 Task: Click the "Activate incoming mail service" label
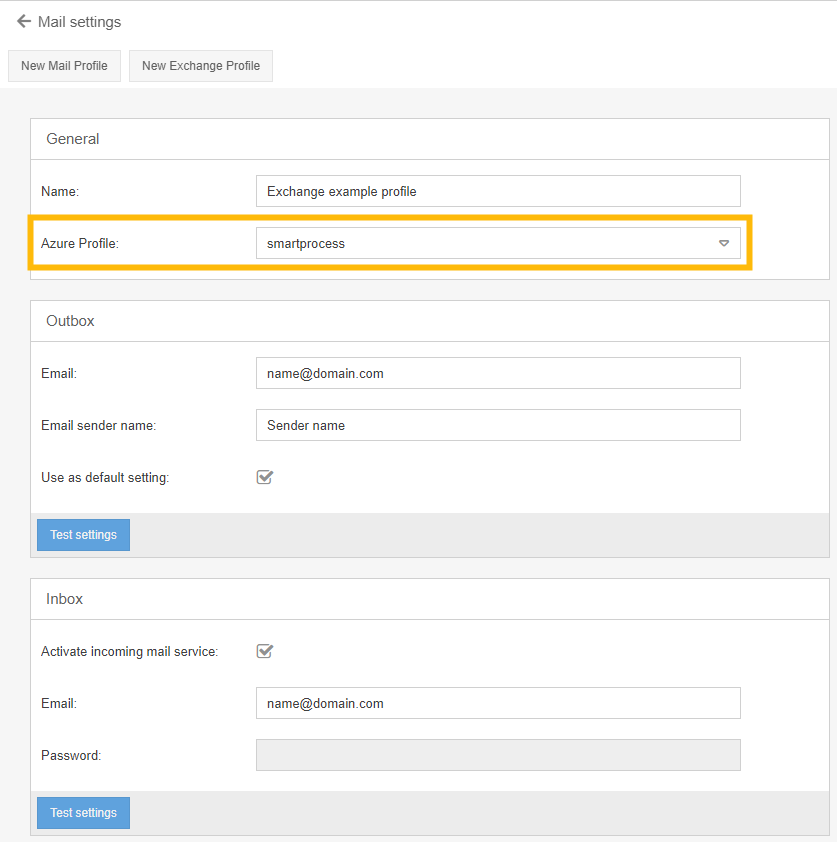tap(129, 651)
